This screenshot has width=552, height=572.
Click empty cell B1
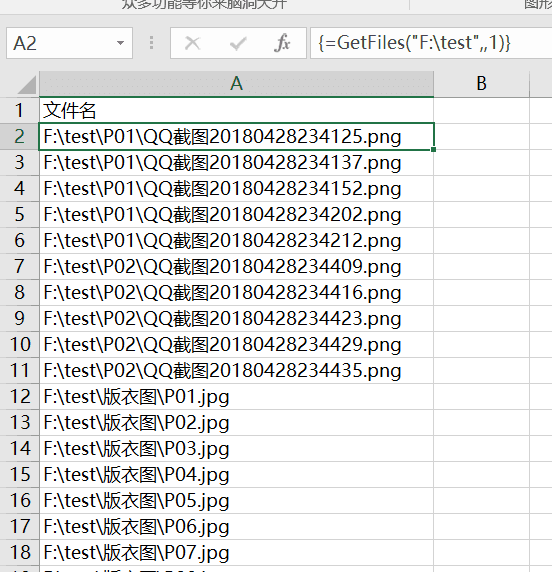(x=482, y=111)
